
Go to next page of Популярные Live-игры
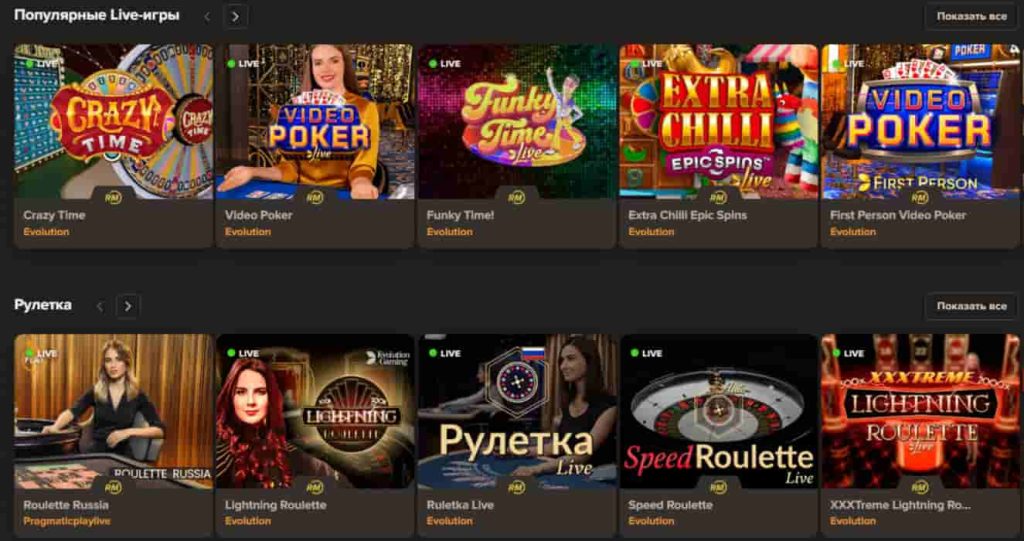(x=236, y=16)
